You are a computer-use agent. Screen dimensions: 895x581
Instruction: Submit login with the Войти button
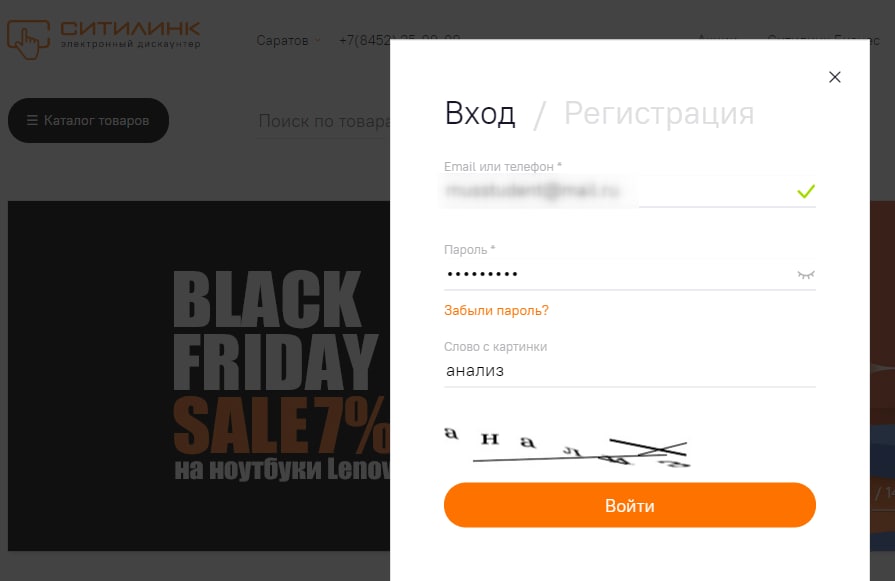click(630, 505)
